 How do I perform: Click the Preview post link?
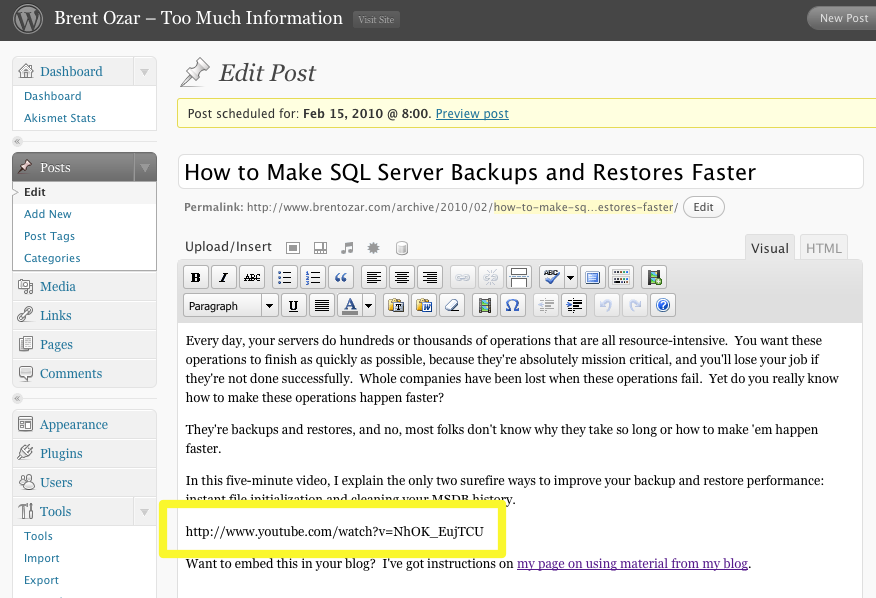(472, 114)
